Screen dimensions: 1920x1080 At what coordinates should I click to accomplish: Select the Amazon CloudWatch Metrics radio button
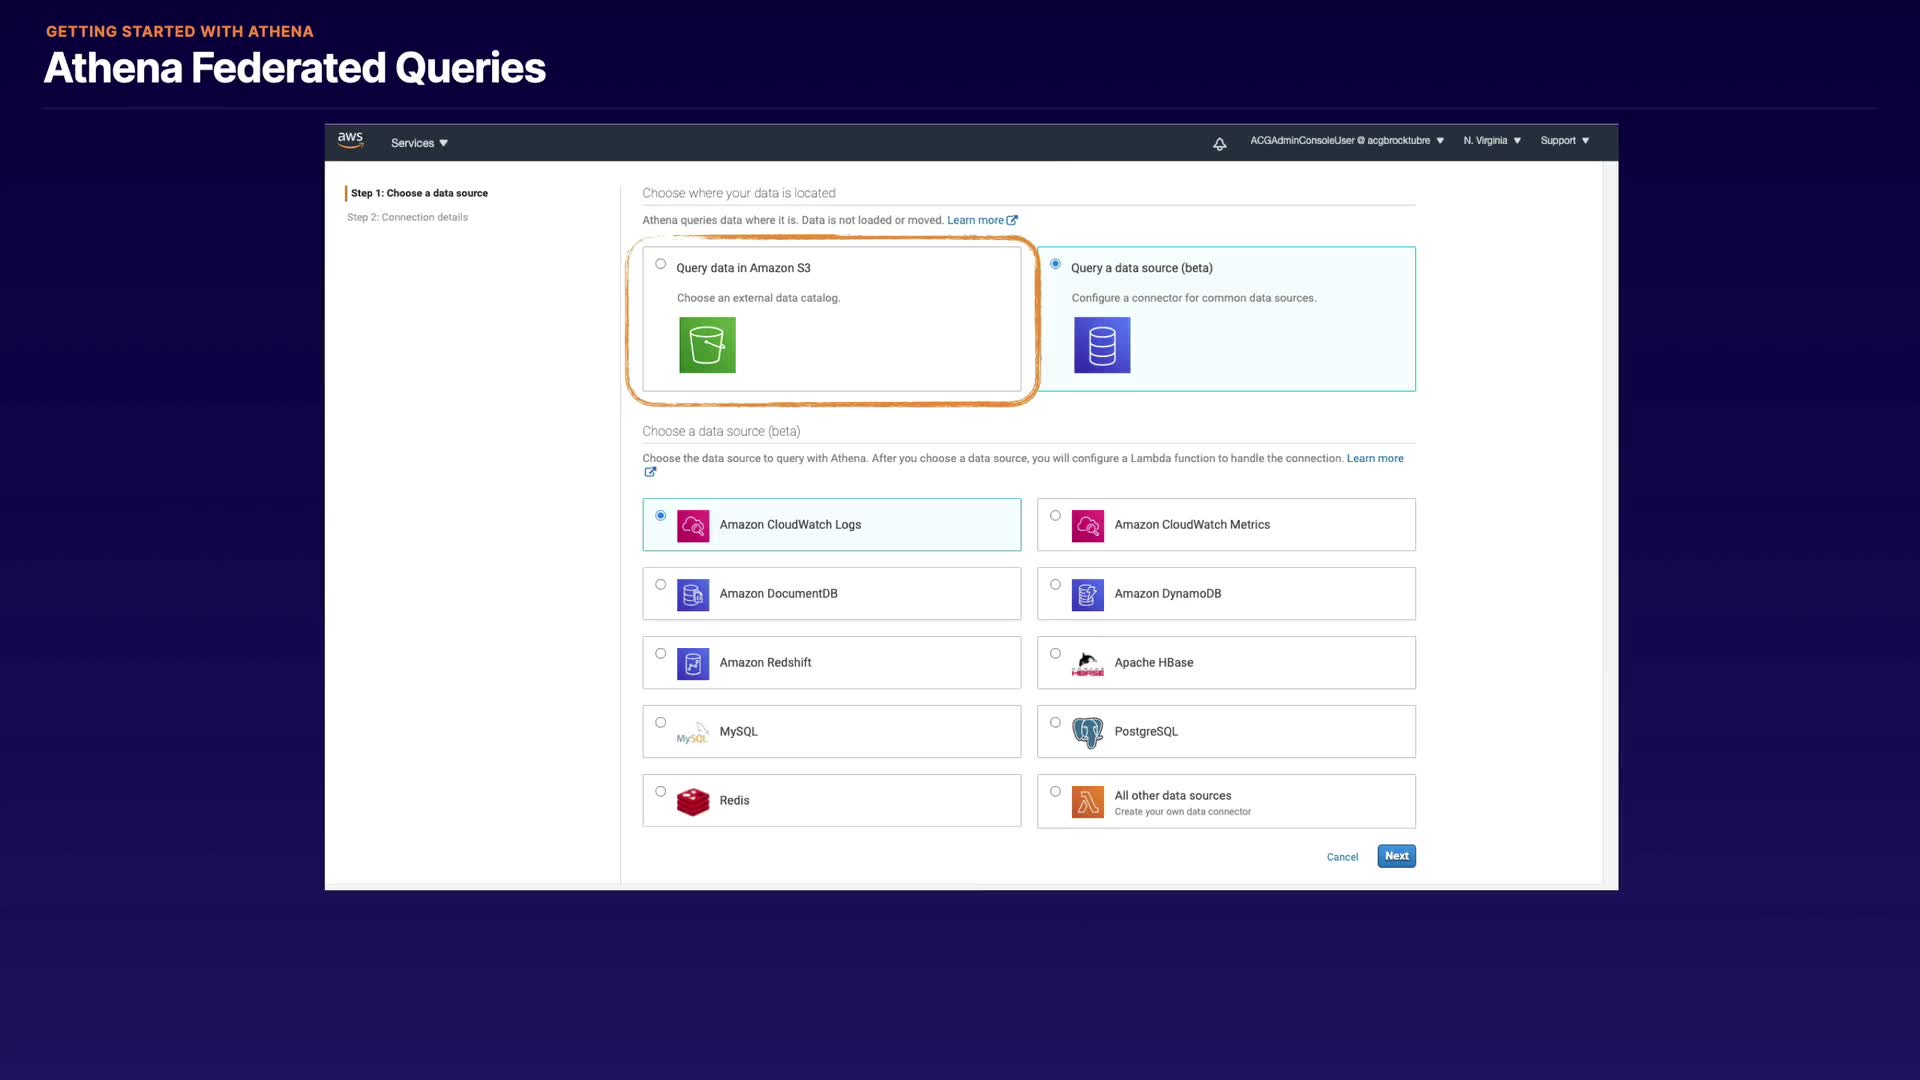(1055, 516)
